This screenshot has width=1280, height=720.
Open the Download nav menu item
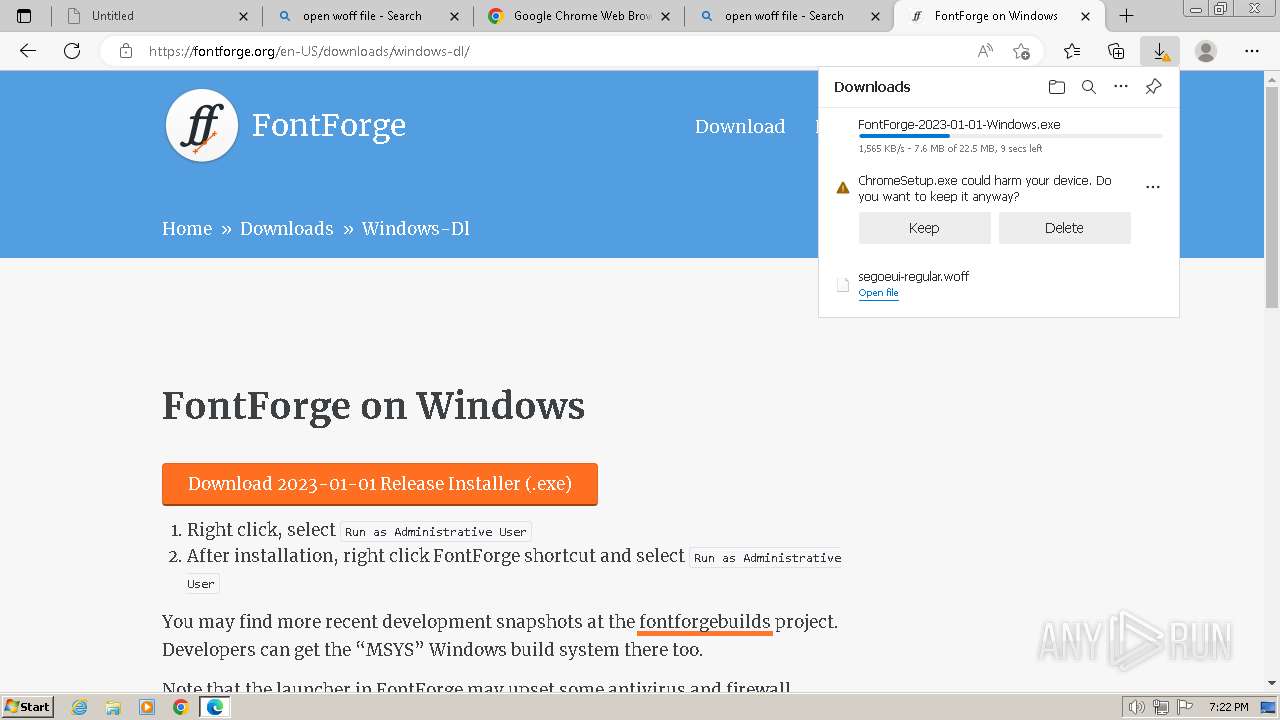point(740,126)
